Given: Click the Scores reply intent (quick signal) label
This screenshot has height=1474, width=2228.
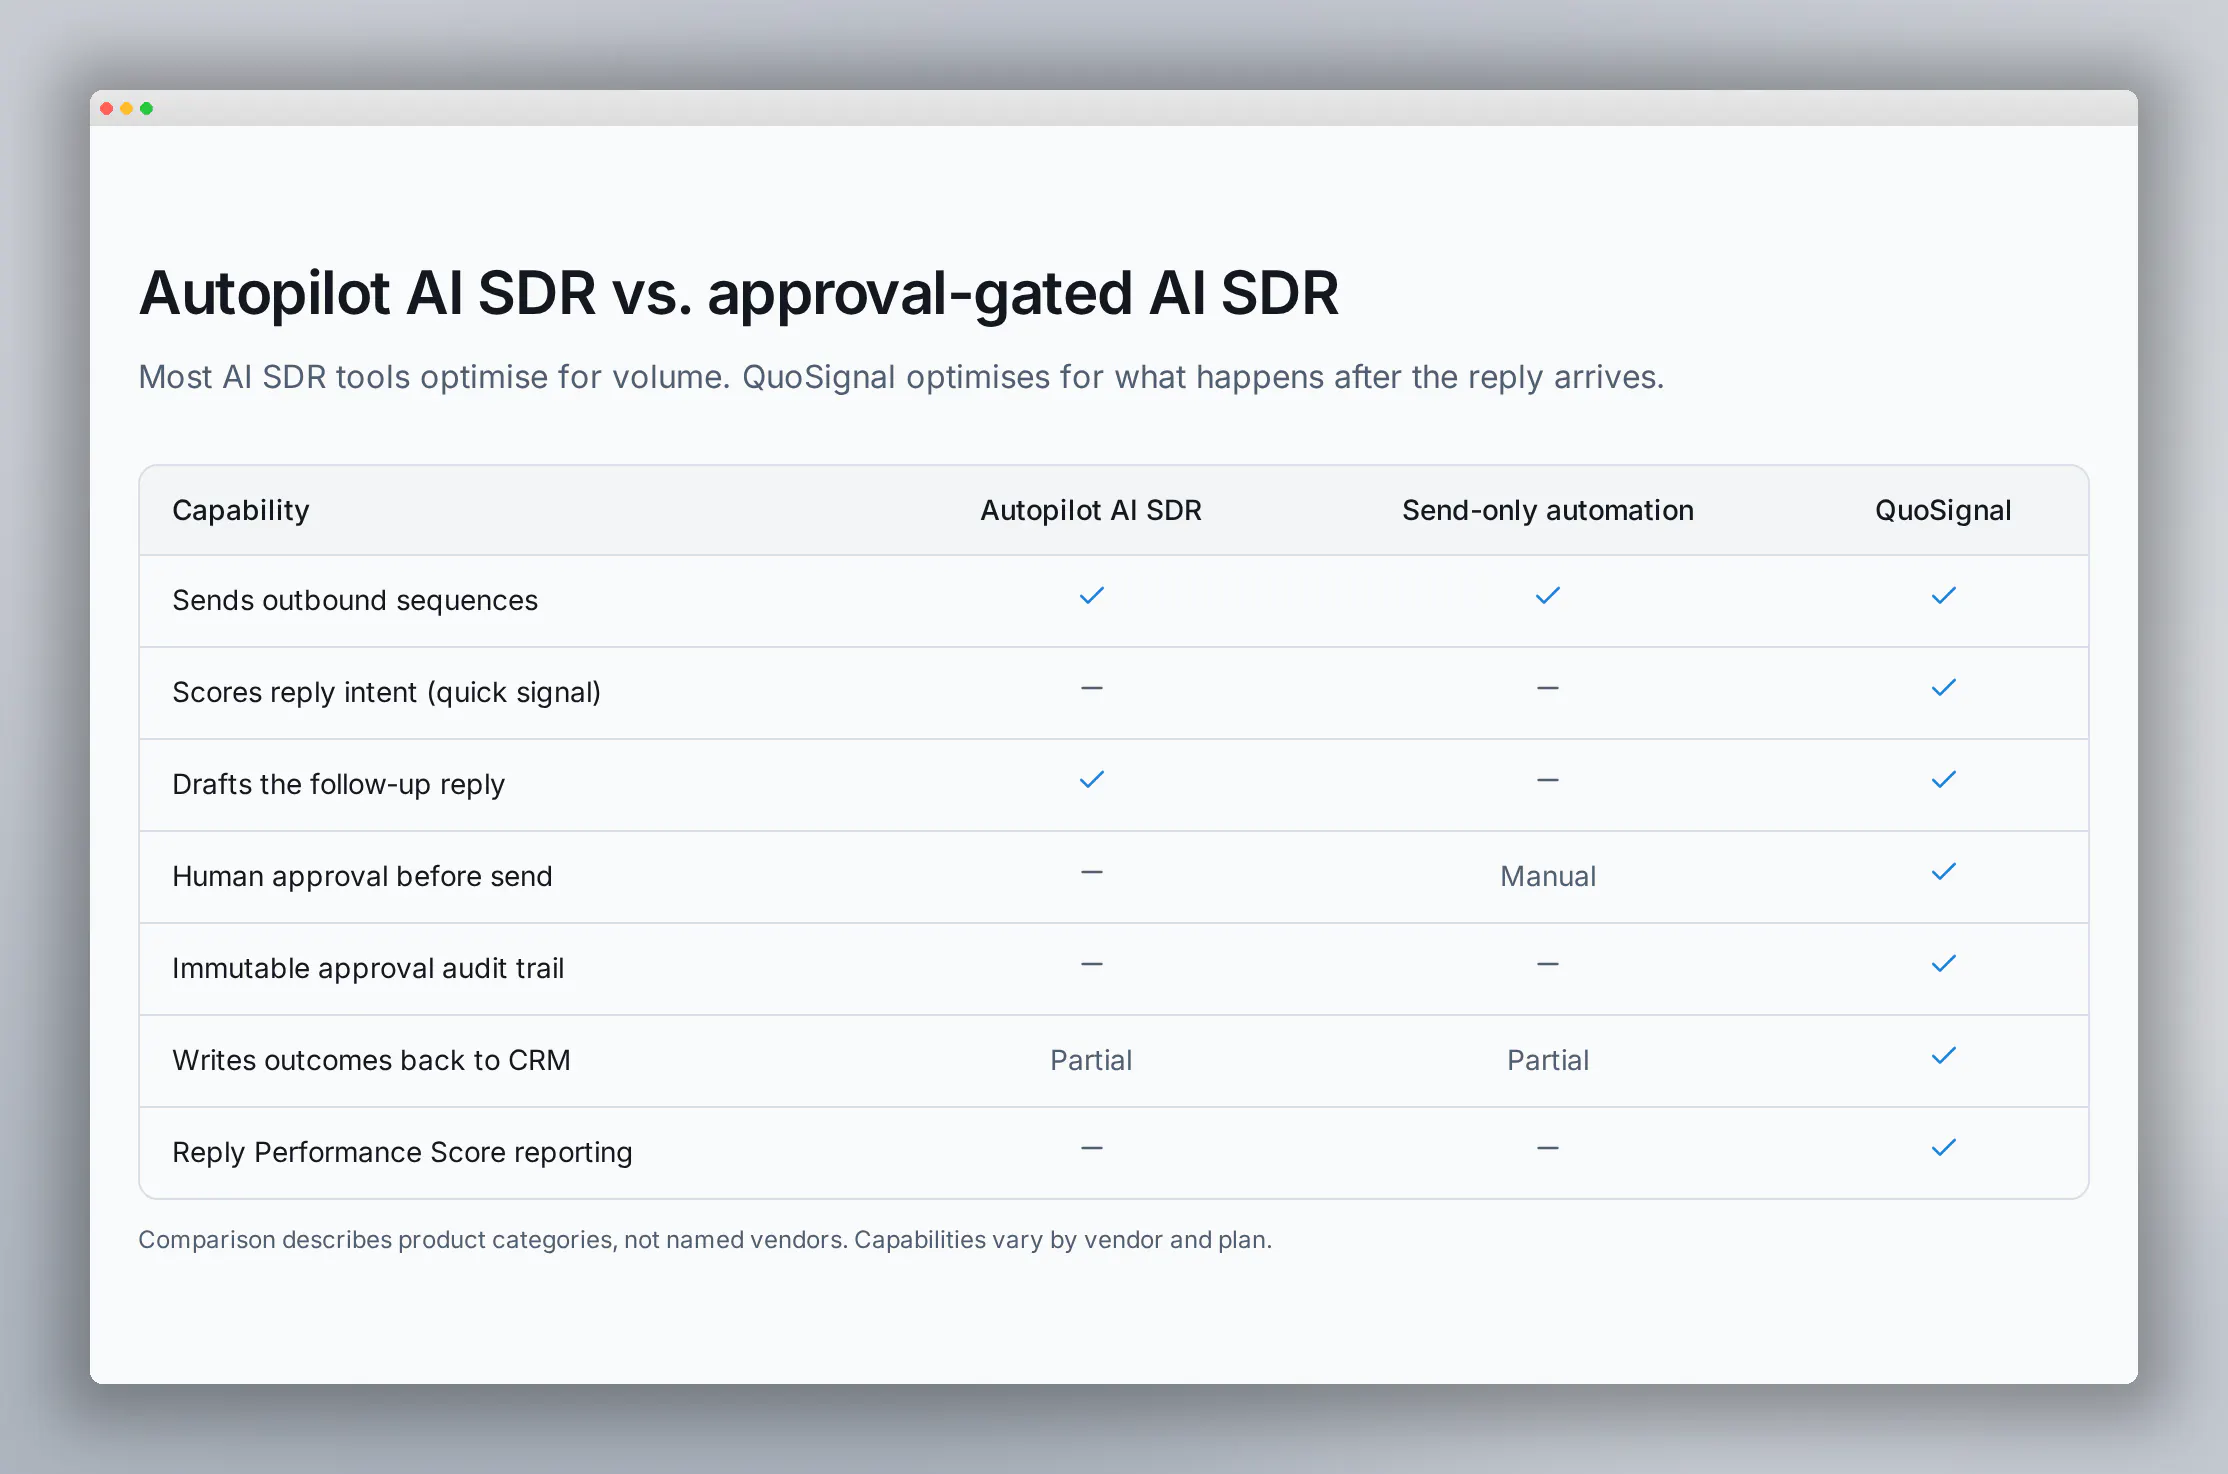Looking at the screenshot, I should tap(387, 693).
